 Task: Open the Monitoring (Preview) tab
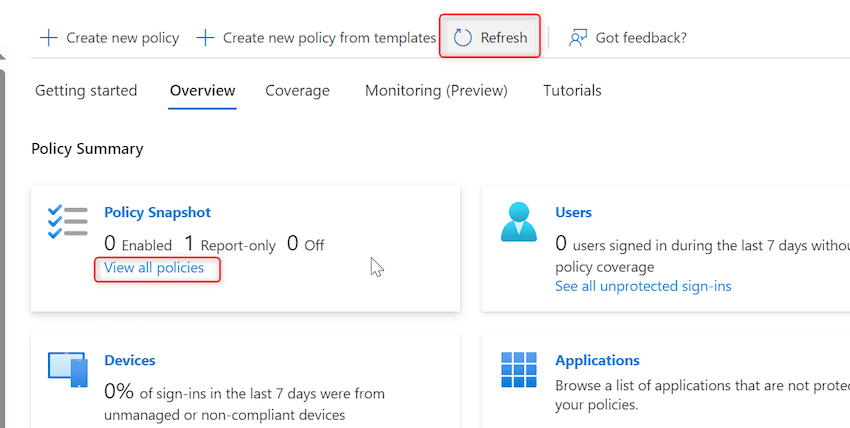pyautogui.click(x=436, y=90)
